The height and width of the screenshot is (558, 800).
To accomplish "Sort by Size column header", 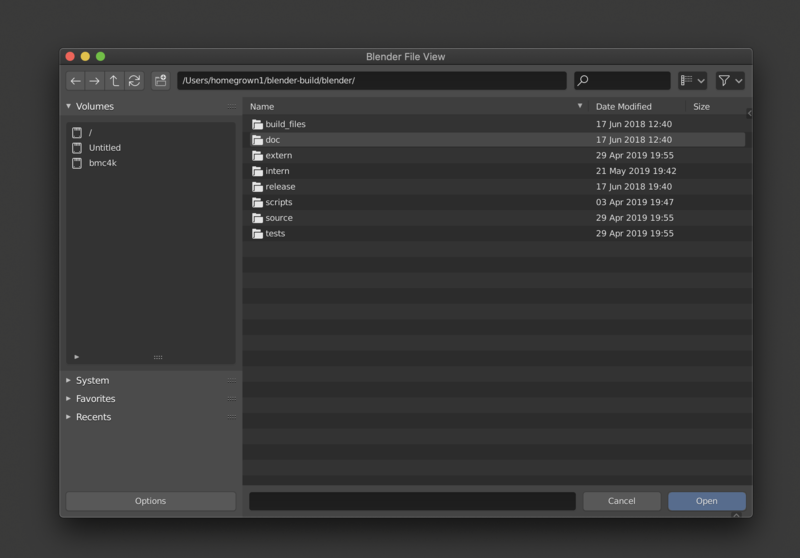I will (701, 107).
